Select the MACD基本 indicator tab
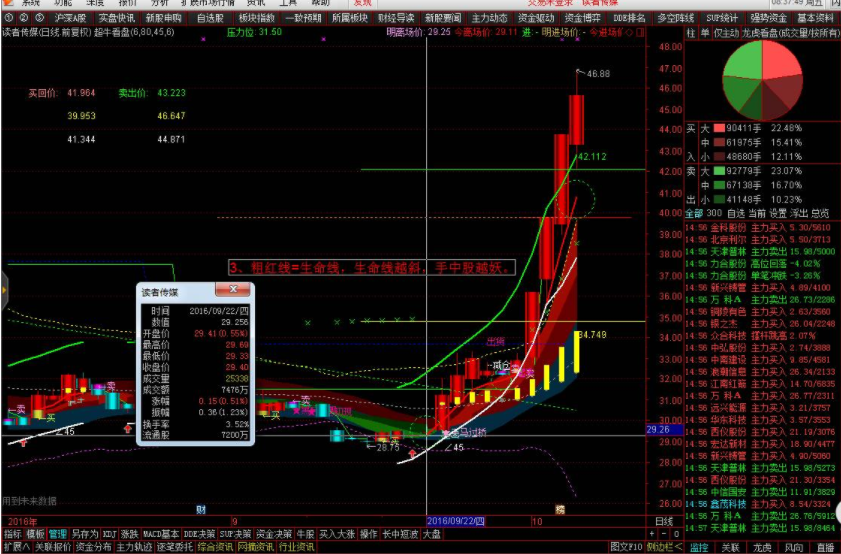 (161, 534)
